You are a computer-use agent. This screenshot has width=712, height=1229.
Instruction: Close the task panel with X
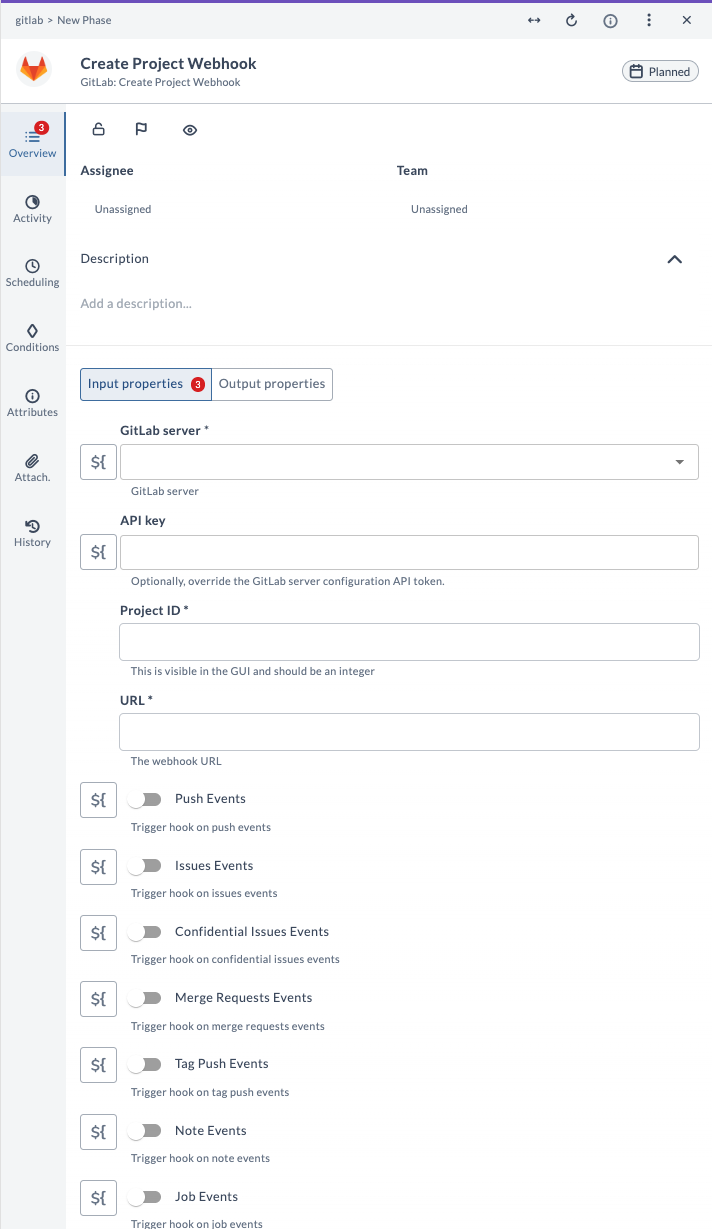pos(687,20)
